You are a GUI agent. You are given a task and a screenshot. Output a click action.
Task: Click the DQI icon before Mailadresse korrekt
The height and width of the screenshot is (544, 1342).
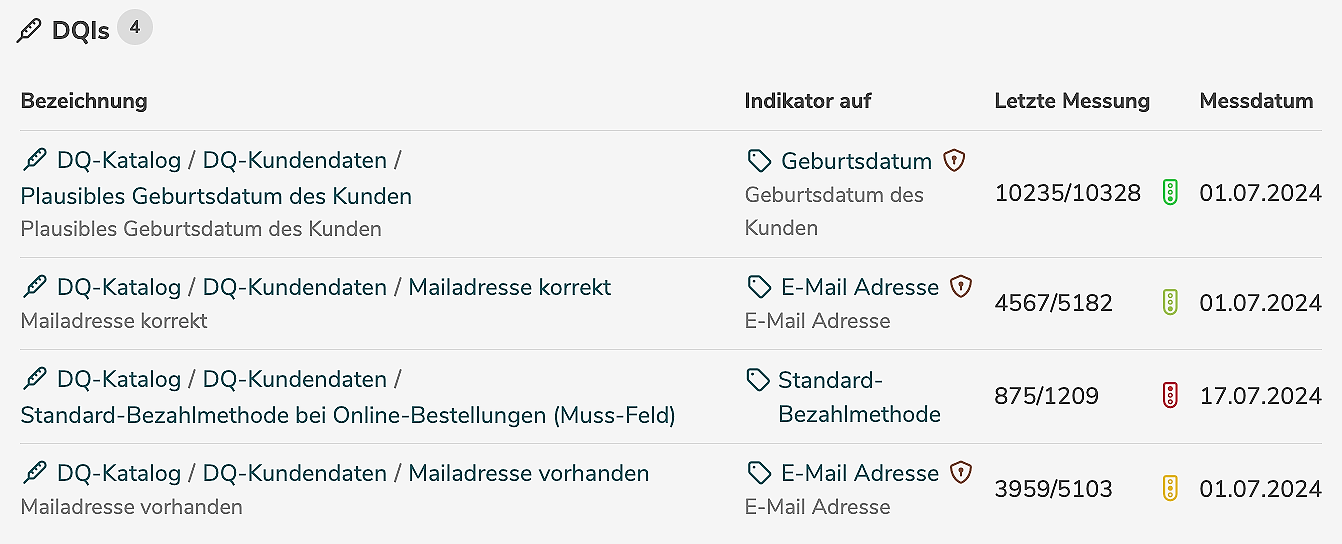(34, 287)
